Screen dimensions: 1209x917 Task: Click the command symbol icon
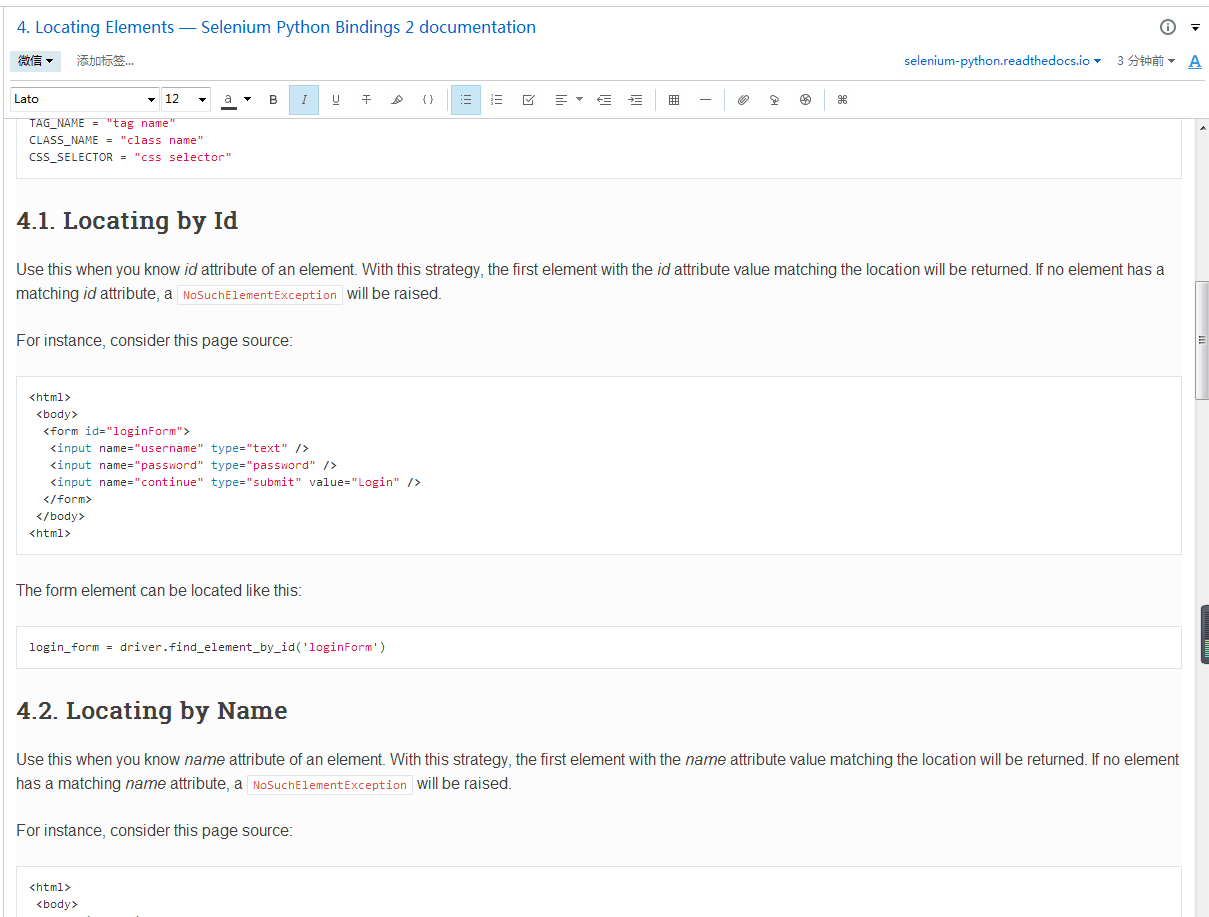click(842, 100)
